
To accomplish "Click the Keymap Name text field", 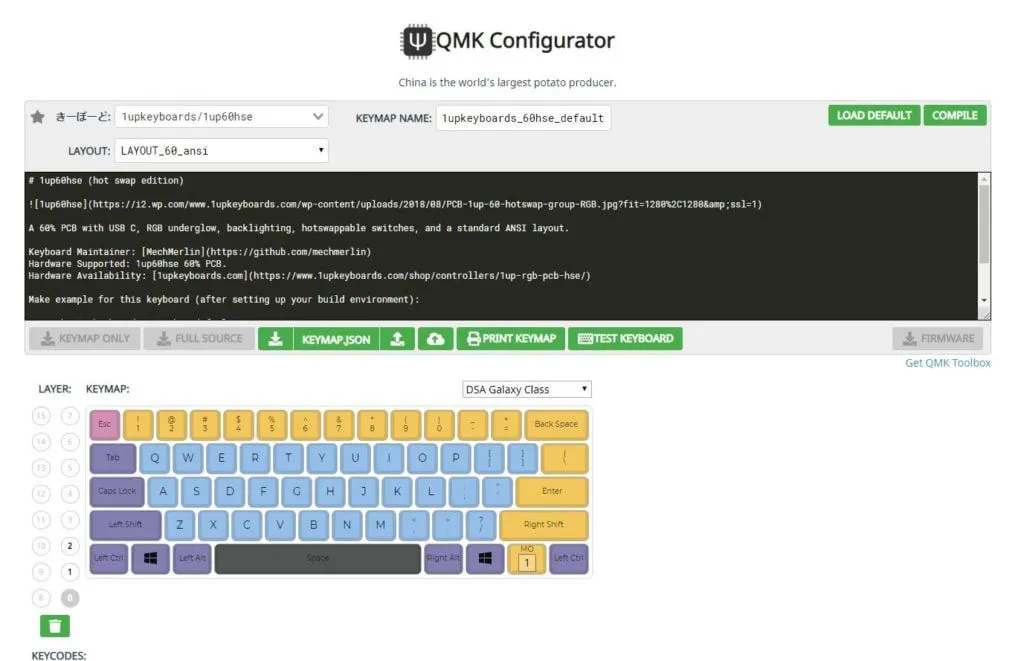I will pos(522,118).
